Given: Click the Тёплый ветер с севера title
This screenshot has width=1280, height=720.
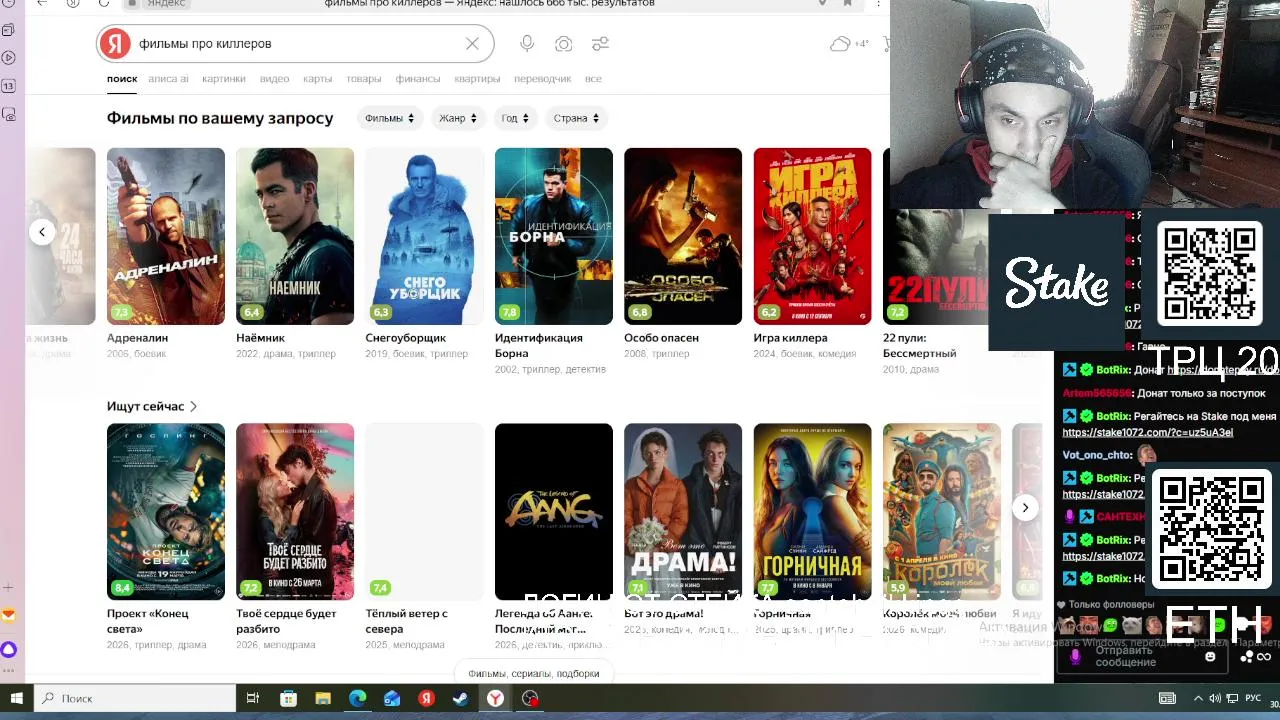Looking at the screenshot, I should pos(406,621).
